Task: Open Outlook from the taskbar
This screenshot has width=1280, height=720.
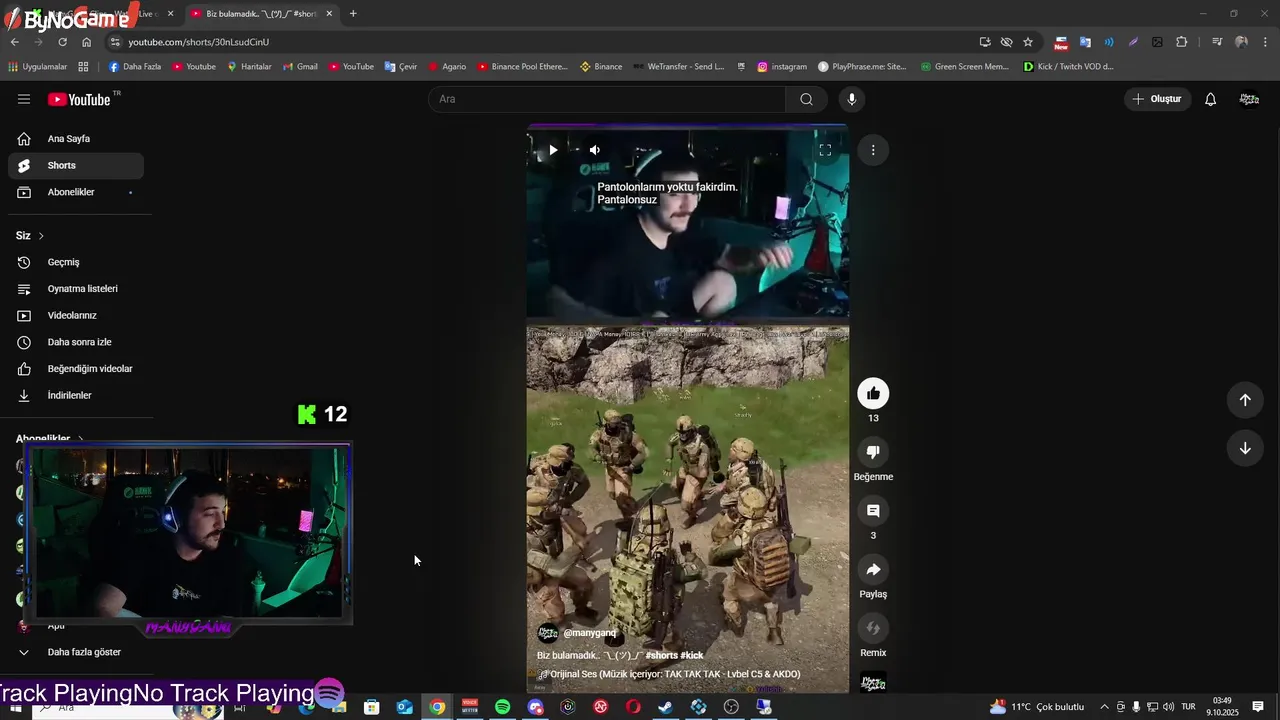Action: pos(404,707)
